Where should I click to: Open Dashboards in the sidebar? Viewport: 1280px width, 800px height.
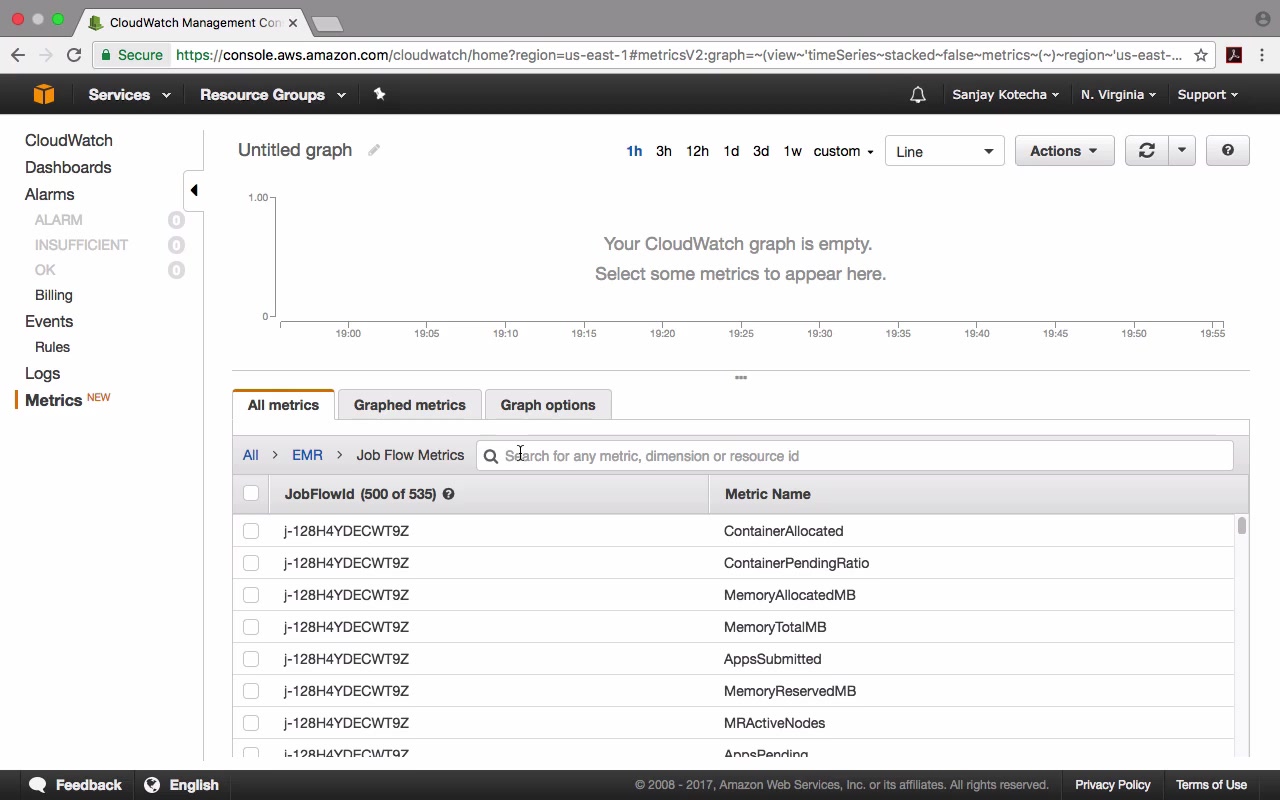[68, 167]
